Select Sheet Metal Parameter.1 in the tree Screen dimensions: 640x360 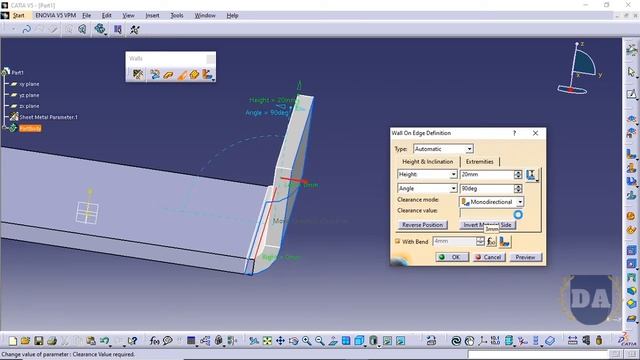(48, 117)
